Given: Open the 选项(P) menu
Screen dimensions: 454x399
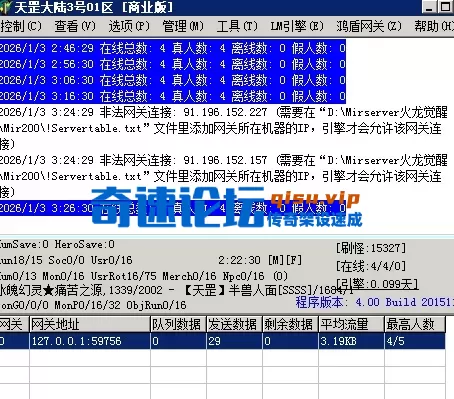Looking at the screenshot, I should pyautogui.click(x=129, y=26).
